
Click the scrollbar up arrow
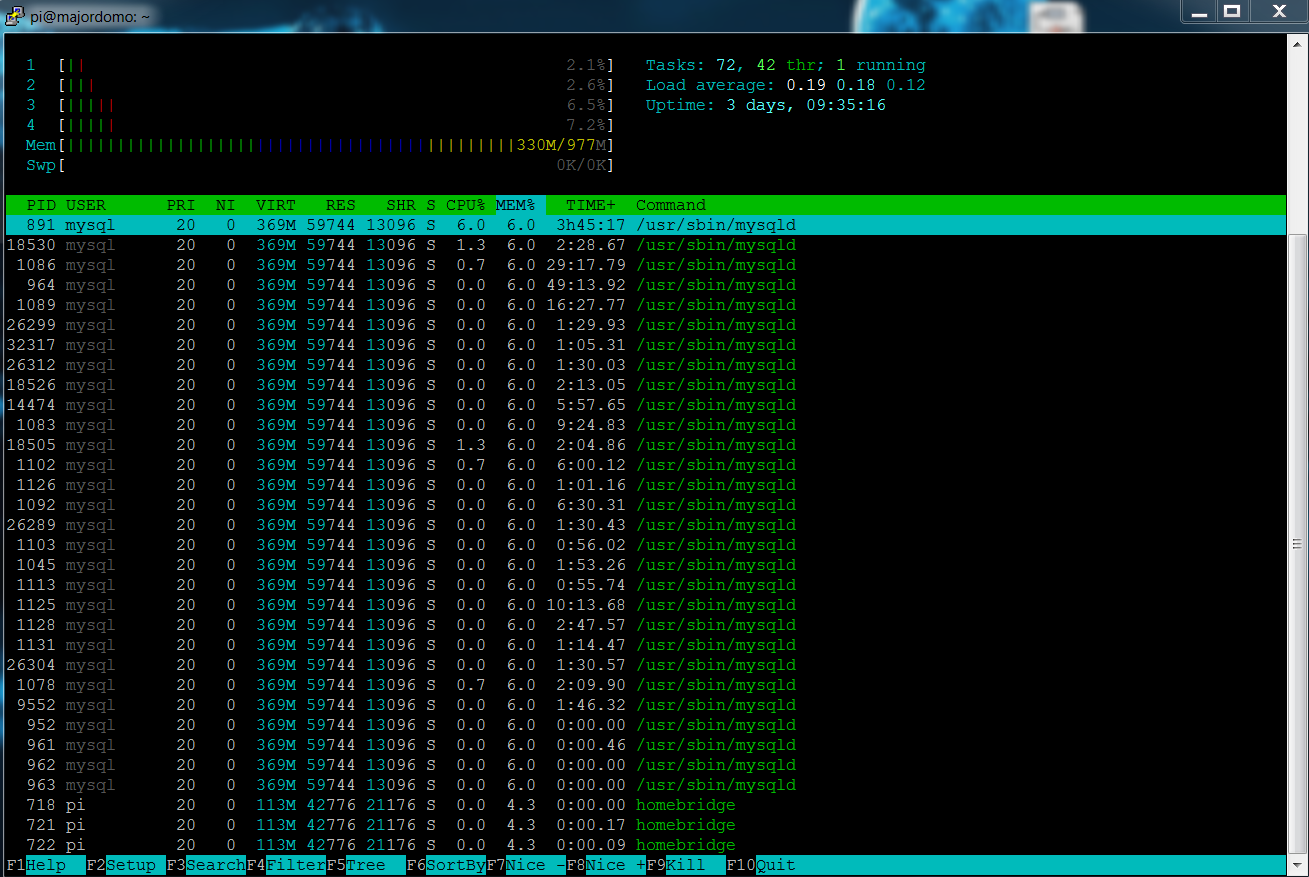click(x=1297, y=43)
